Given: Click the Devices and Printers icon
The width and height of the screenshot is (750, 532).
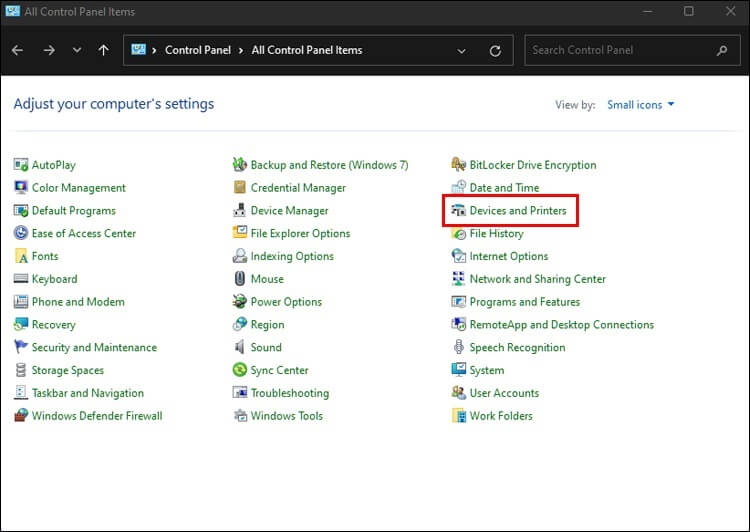Looking at the screenshot, I should (459, 211).
